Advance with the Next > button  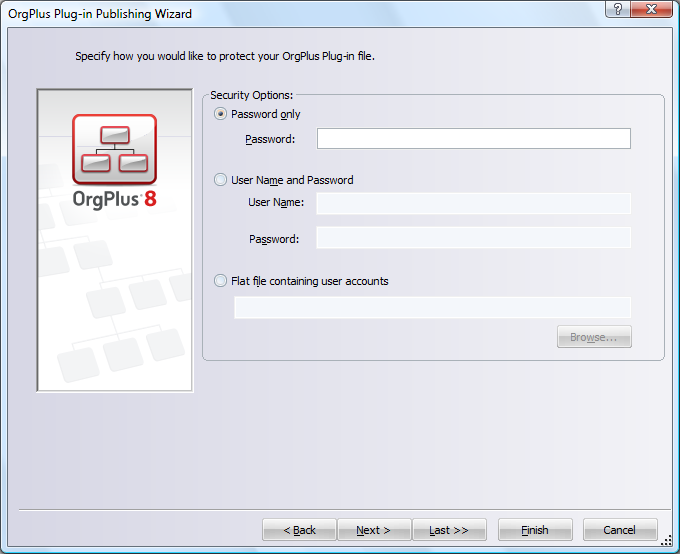coord(374,530)
